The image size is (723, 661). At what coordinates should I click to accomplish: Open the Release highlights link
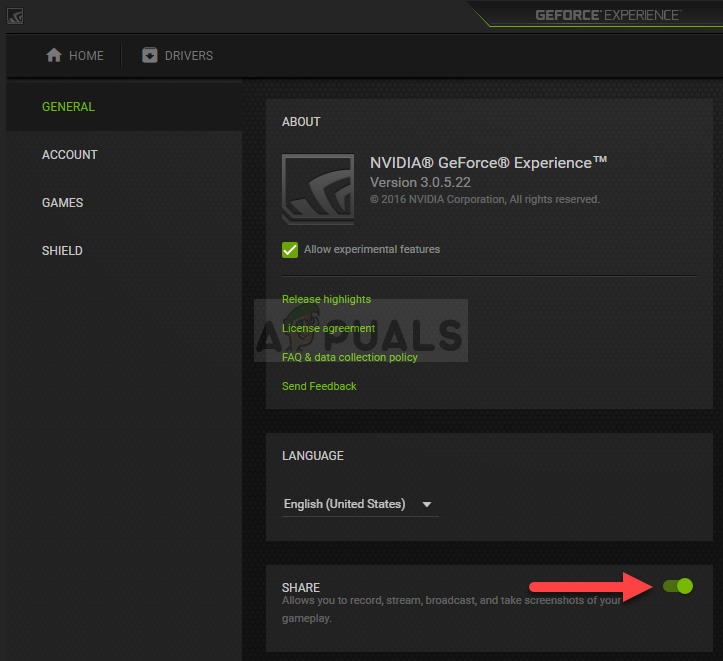[x=326, y=299]
